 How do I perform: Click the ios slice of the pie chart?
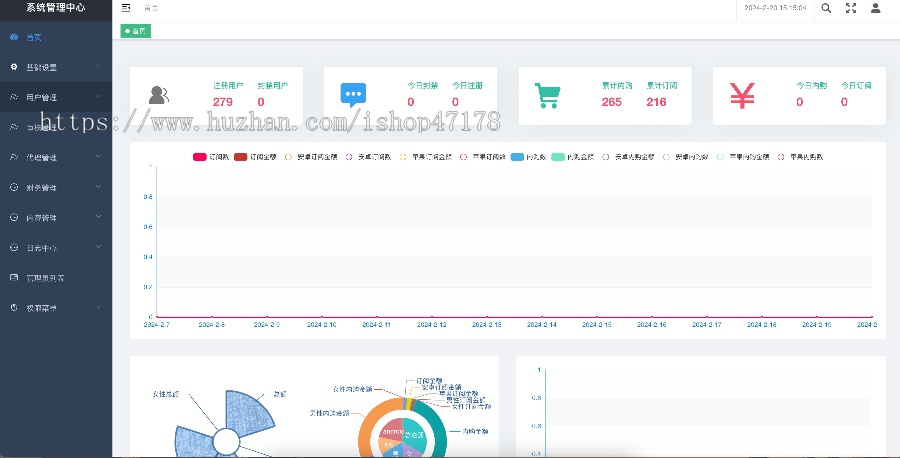389,445
